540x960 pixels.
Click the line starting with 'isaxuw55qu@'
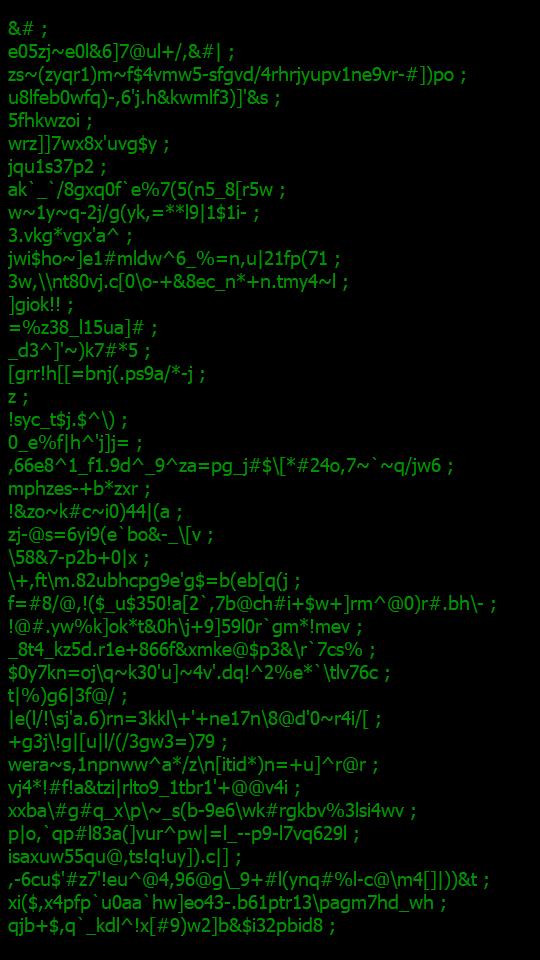pyautogui.click(x=125, y=857)
